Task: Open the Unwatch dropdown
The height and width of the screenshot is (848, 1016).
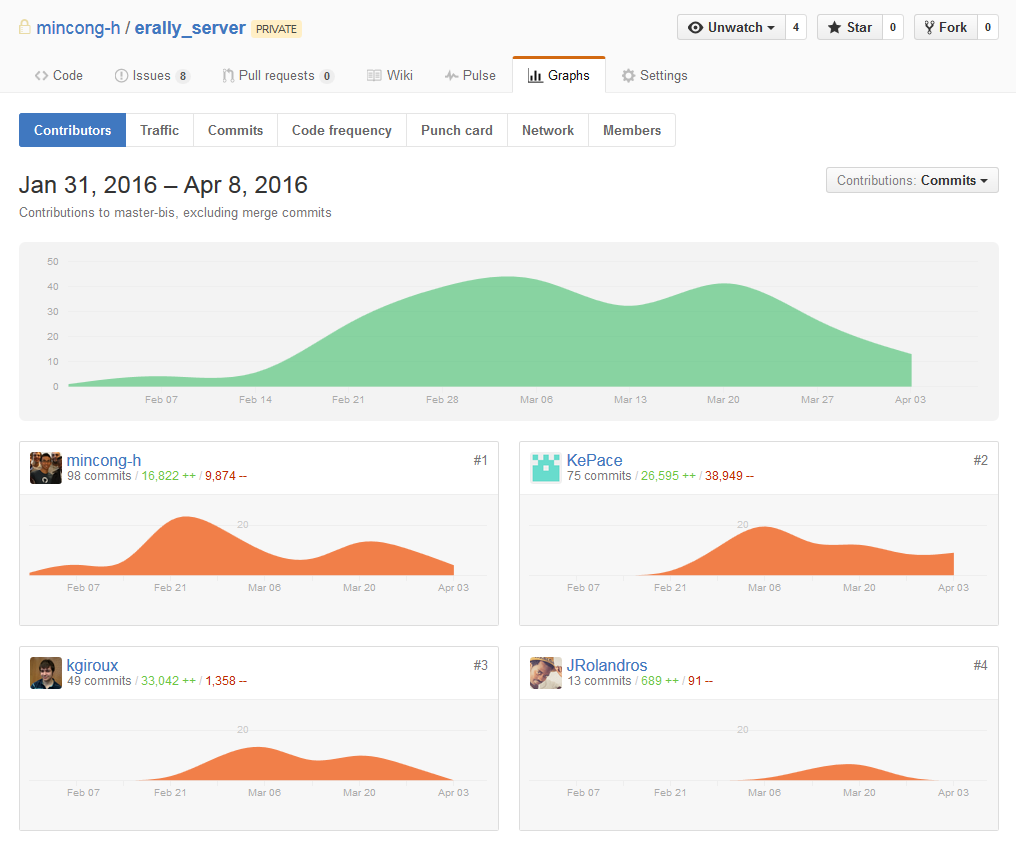Action: pyautogui.click(x=731, y=27)
